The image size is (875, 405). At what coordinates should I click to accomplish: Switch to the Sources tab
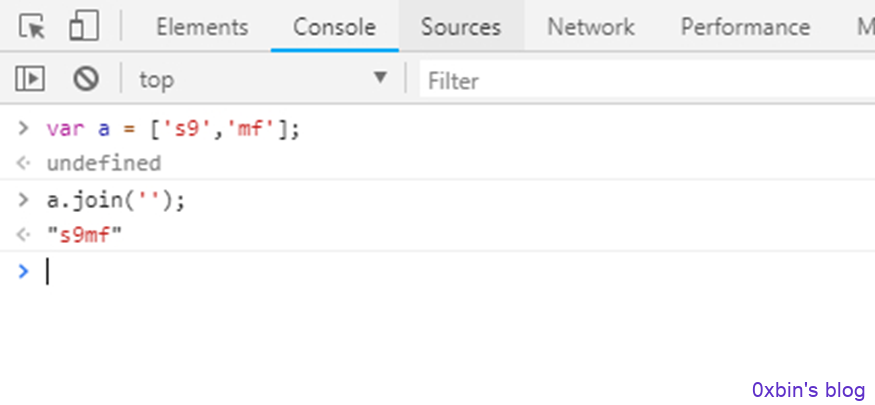pos(461,27)
